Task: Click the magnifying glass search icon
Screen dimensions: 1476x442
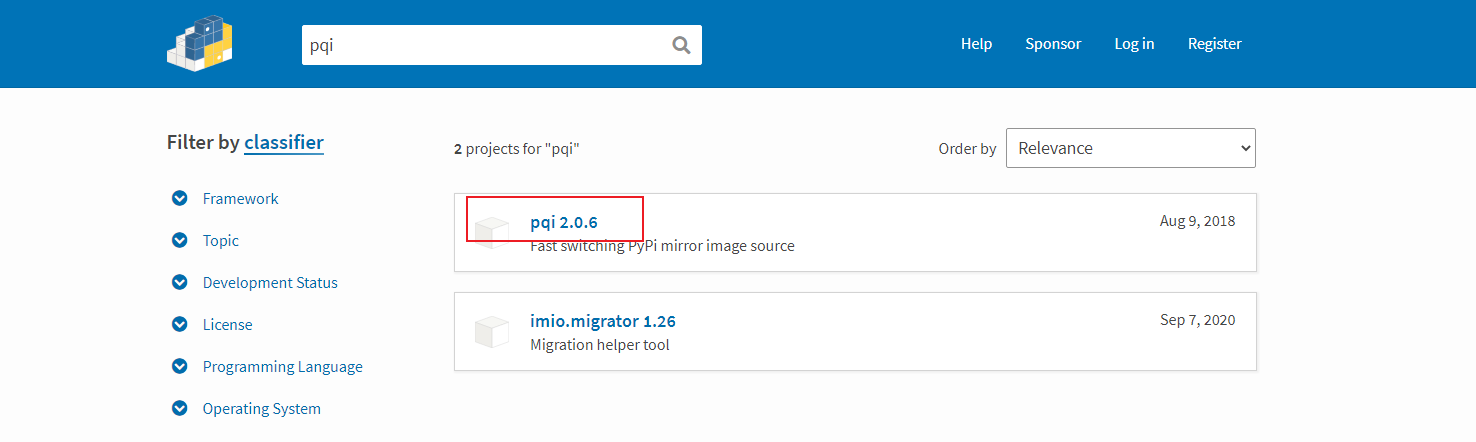Action: pyautogui.click(x=681, y=45)
